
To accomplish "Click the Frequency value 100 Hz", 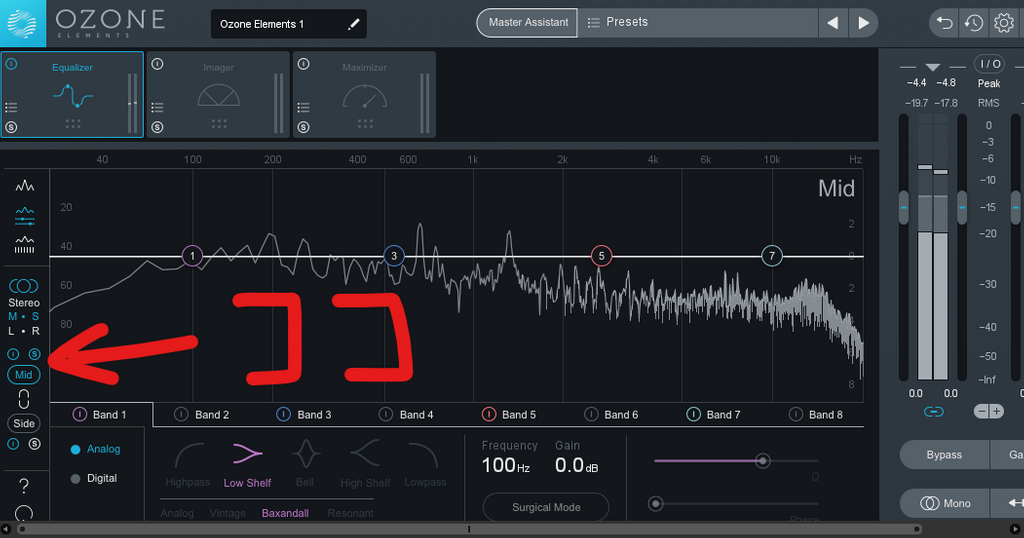I will coord(505,466).
